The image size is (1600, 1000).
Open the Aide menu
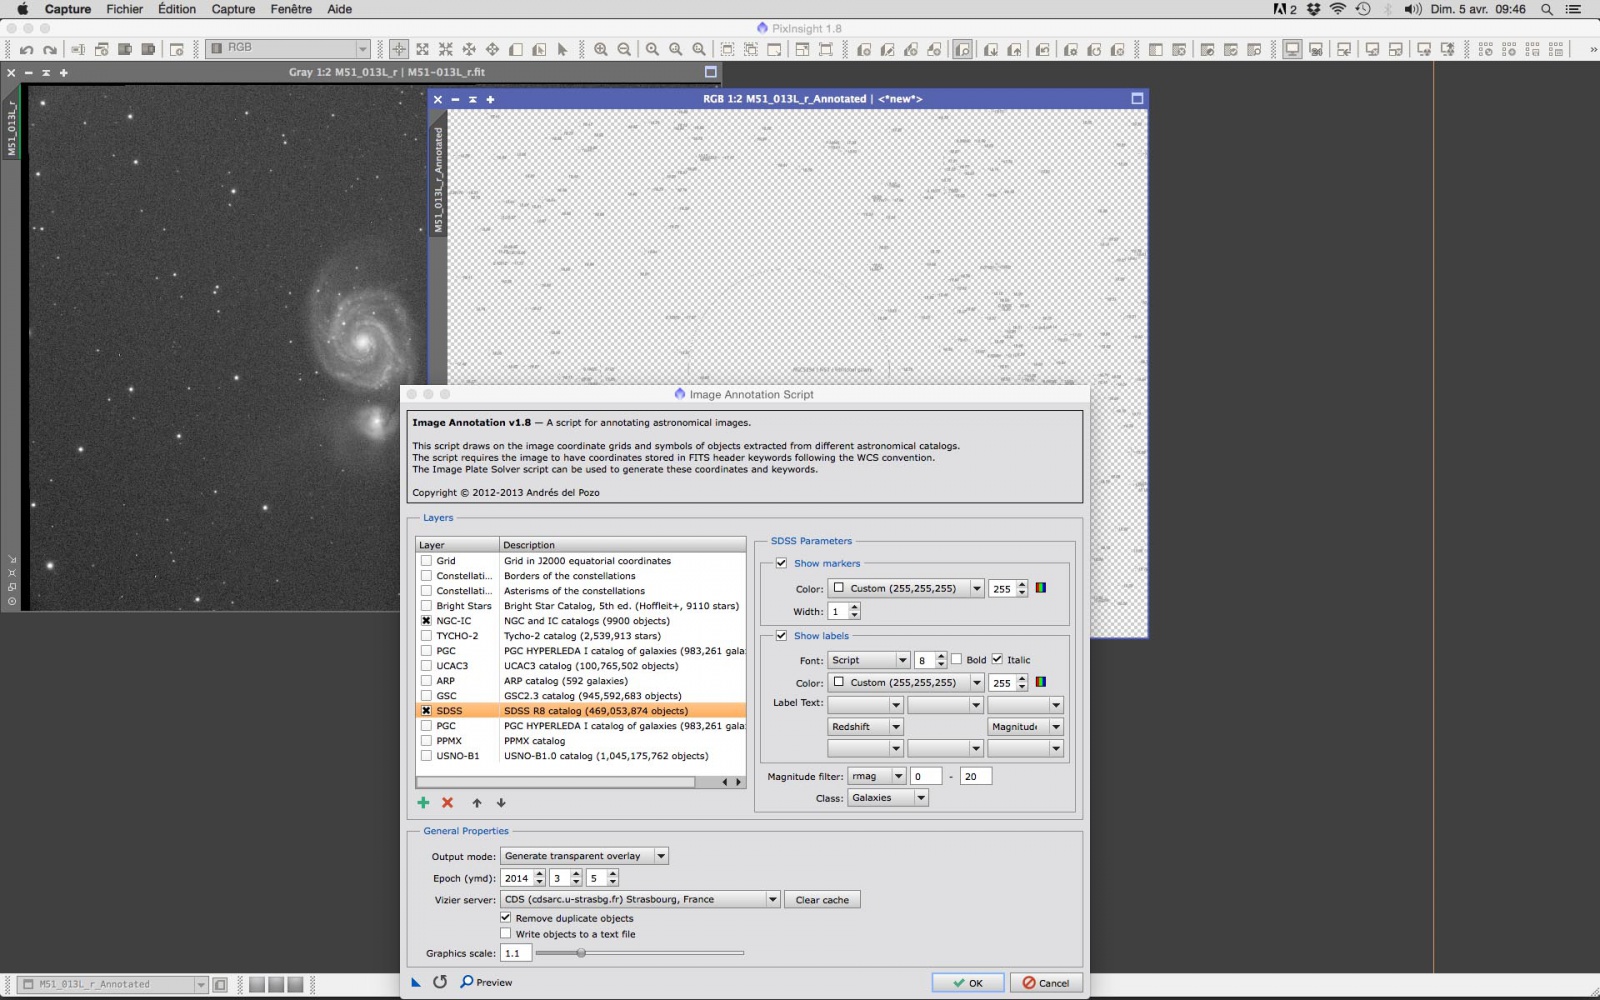pyautogui.click(x=340, y=9)
